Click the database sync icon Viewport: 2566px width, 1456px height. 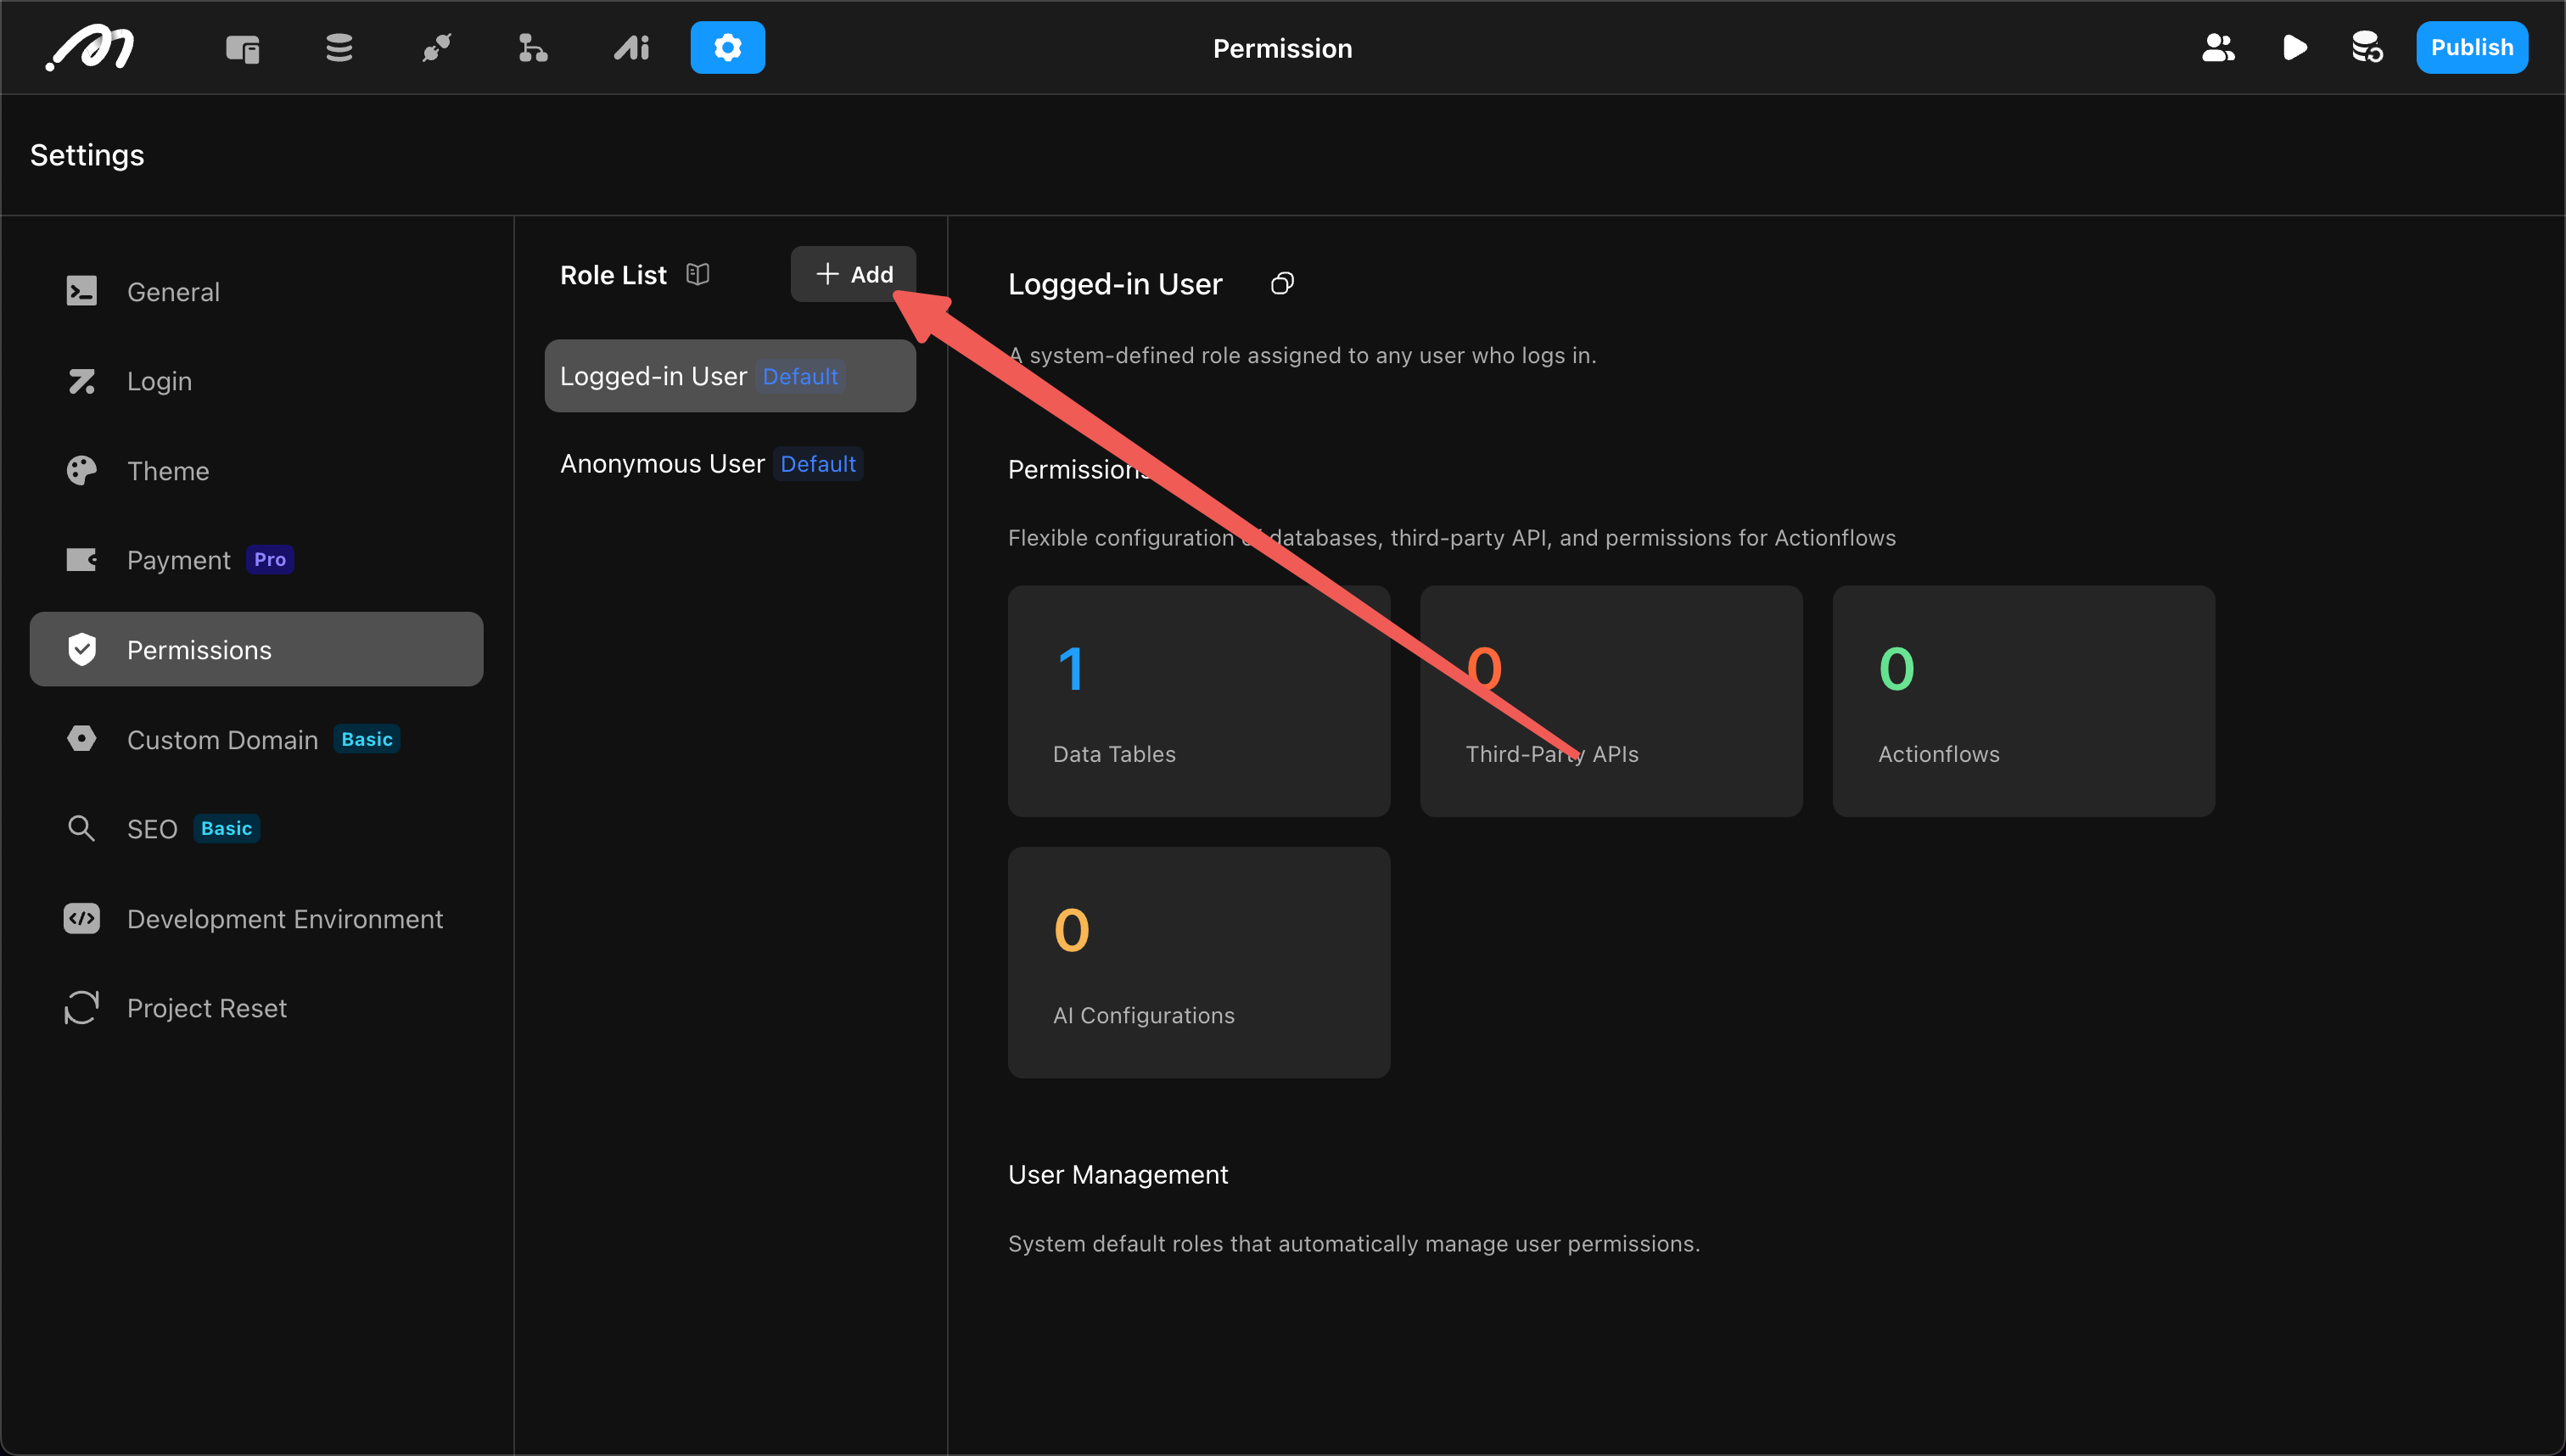click(x=2366, y=48)
